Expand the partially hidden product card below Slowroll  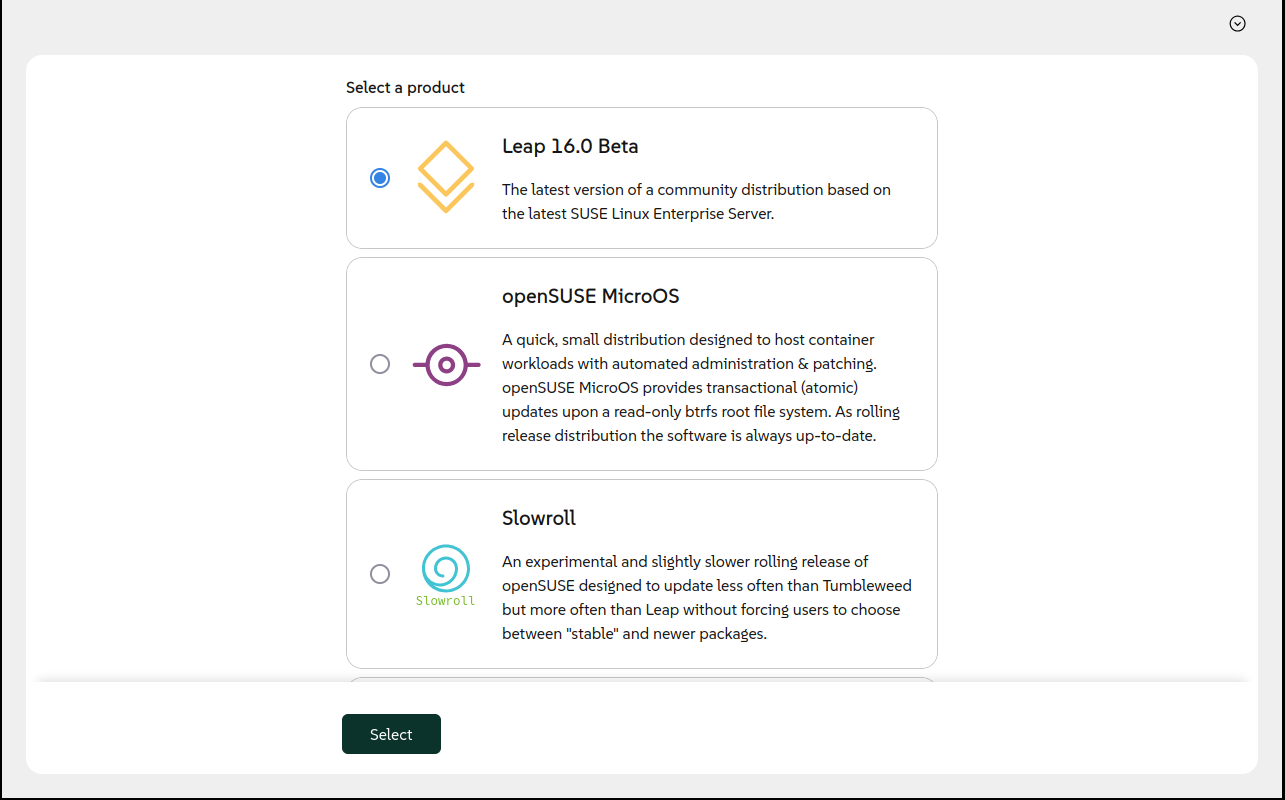point(641,683)
